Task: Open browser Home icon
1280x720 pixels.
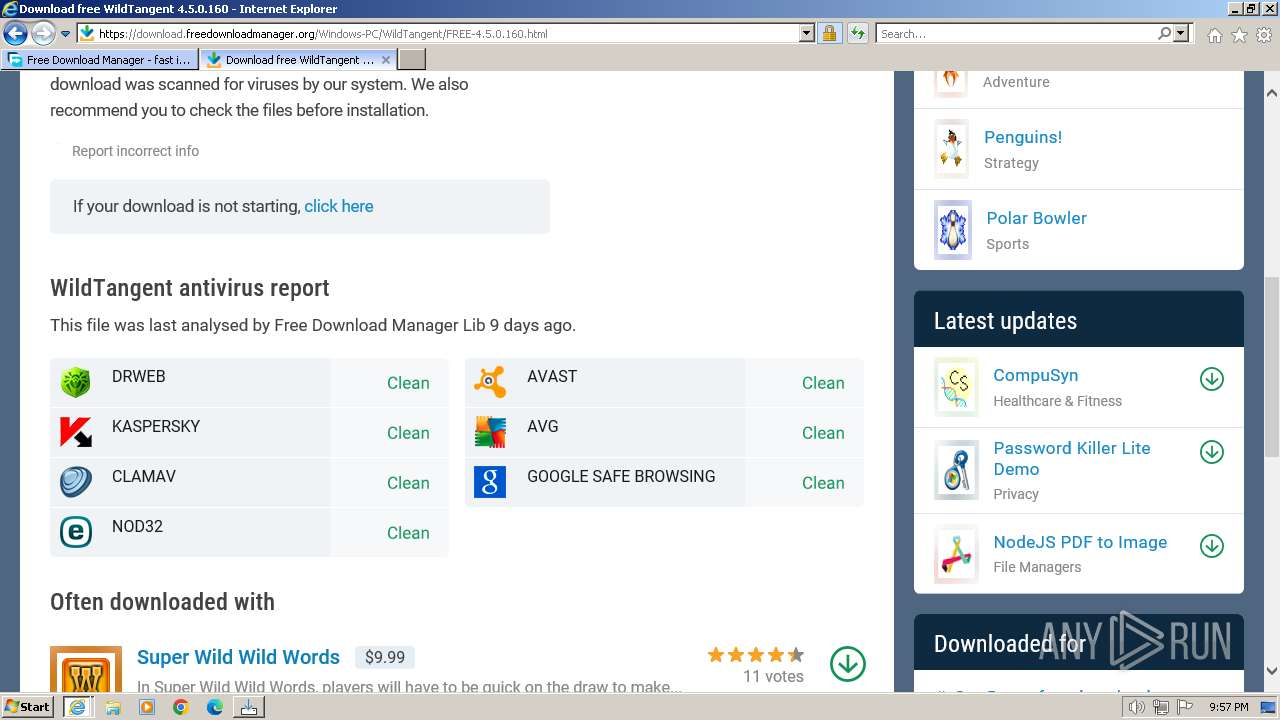Action: pos(1214,34)
